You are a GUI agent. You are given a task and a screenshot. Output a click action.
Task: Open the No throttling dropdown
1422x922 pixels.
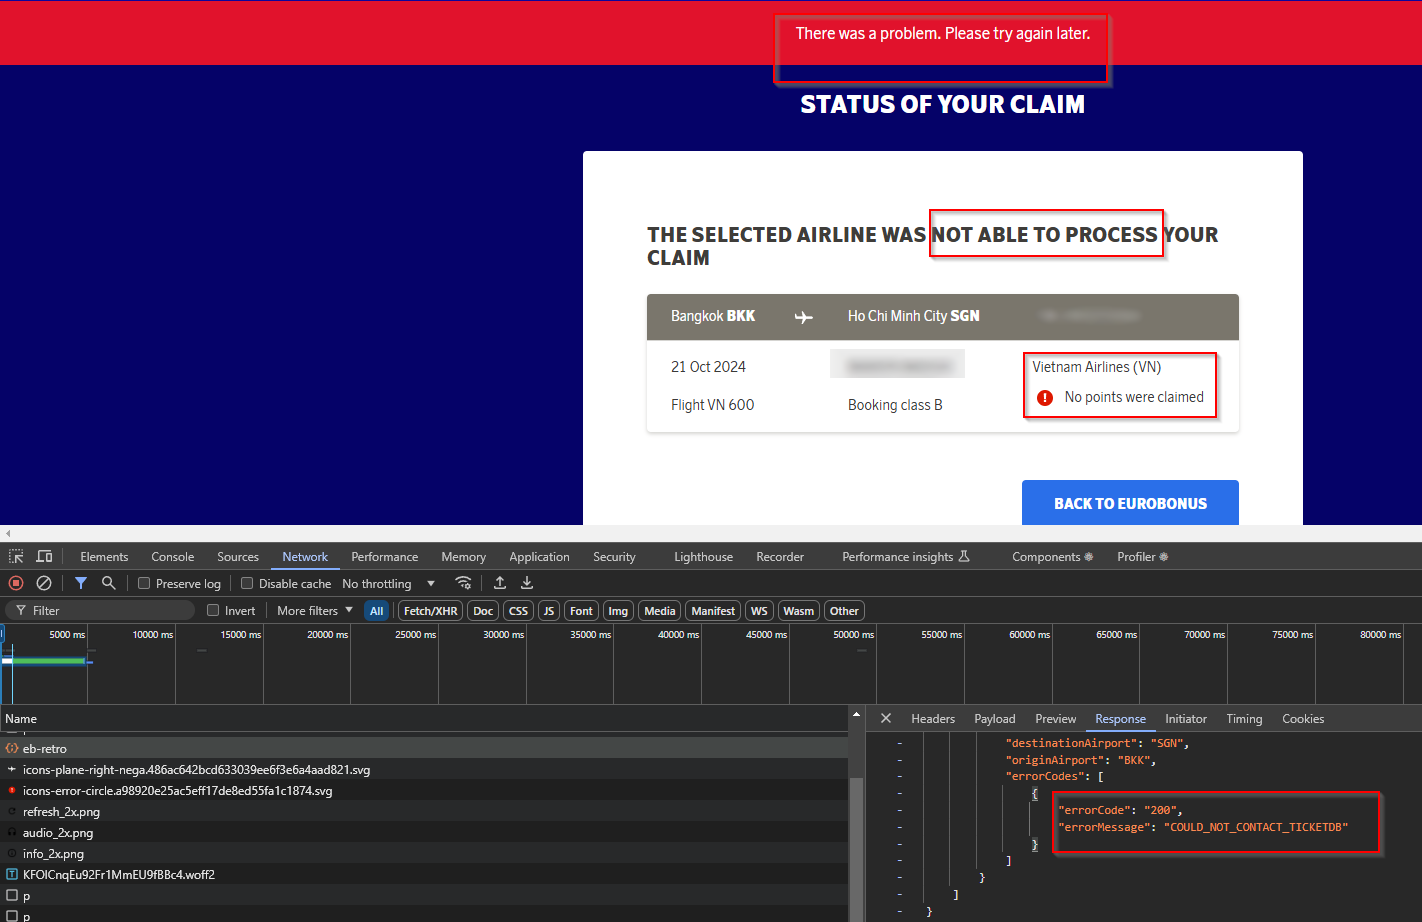[x=389, y=584]
